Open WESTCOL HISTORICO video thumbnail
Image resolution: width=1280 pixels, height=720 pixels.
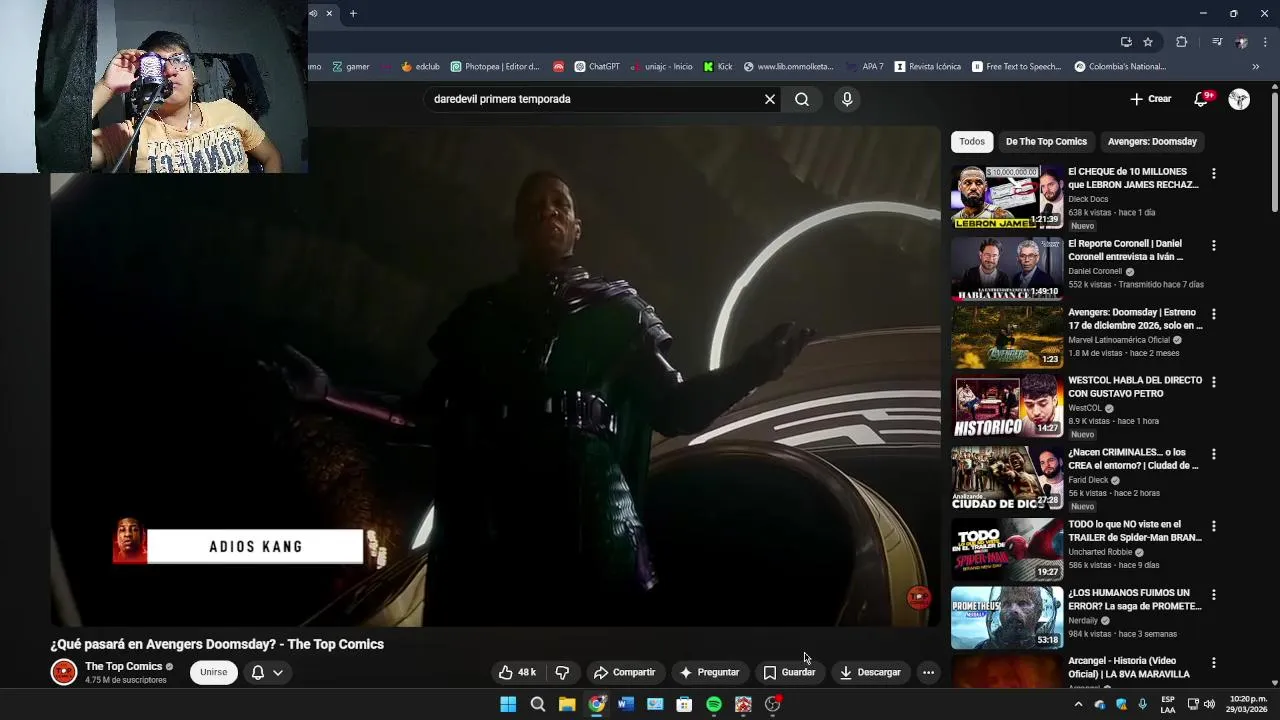click(x=1007, y=406)
